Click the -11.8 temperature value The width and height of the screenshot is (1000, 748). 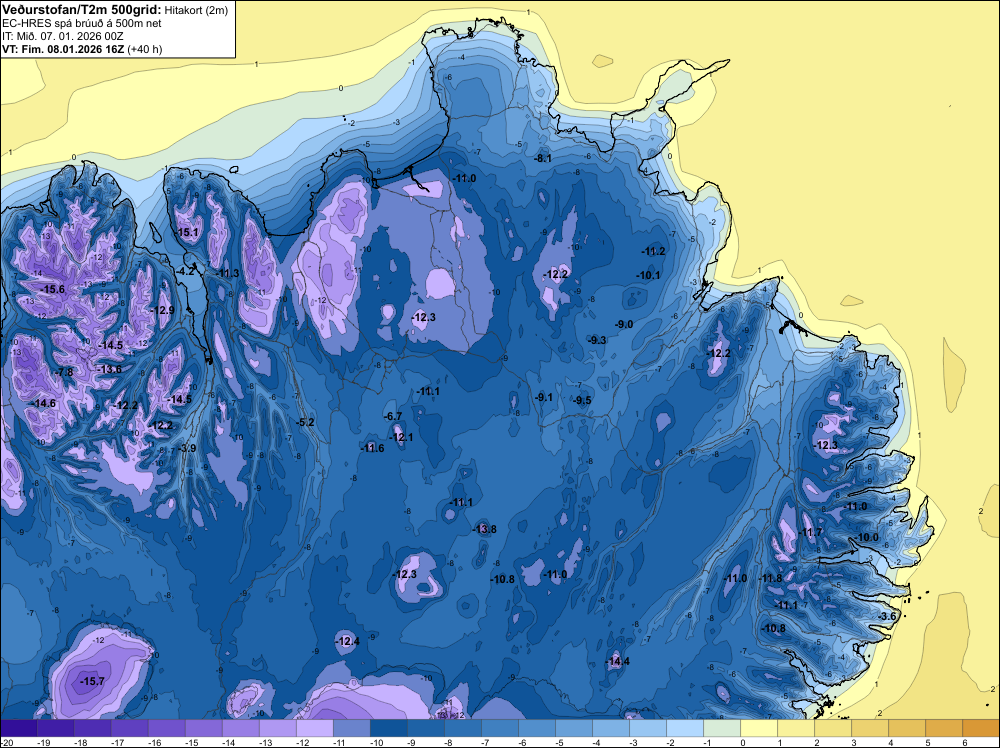pos(770,578)
